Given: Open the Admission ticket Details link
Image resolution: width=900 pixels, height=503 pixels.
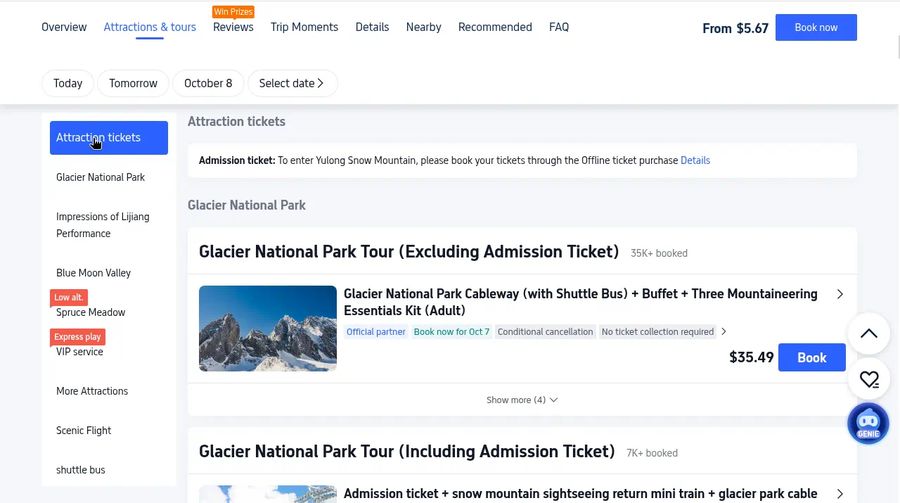Looking at the screenshot, I should click(695, 160).
